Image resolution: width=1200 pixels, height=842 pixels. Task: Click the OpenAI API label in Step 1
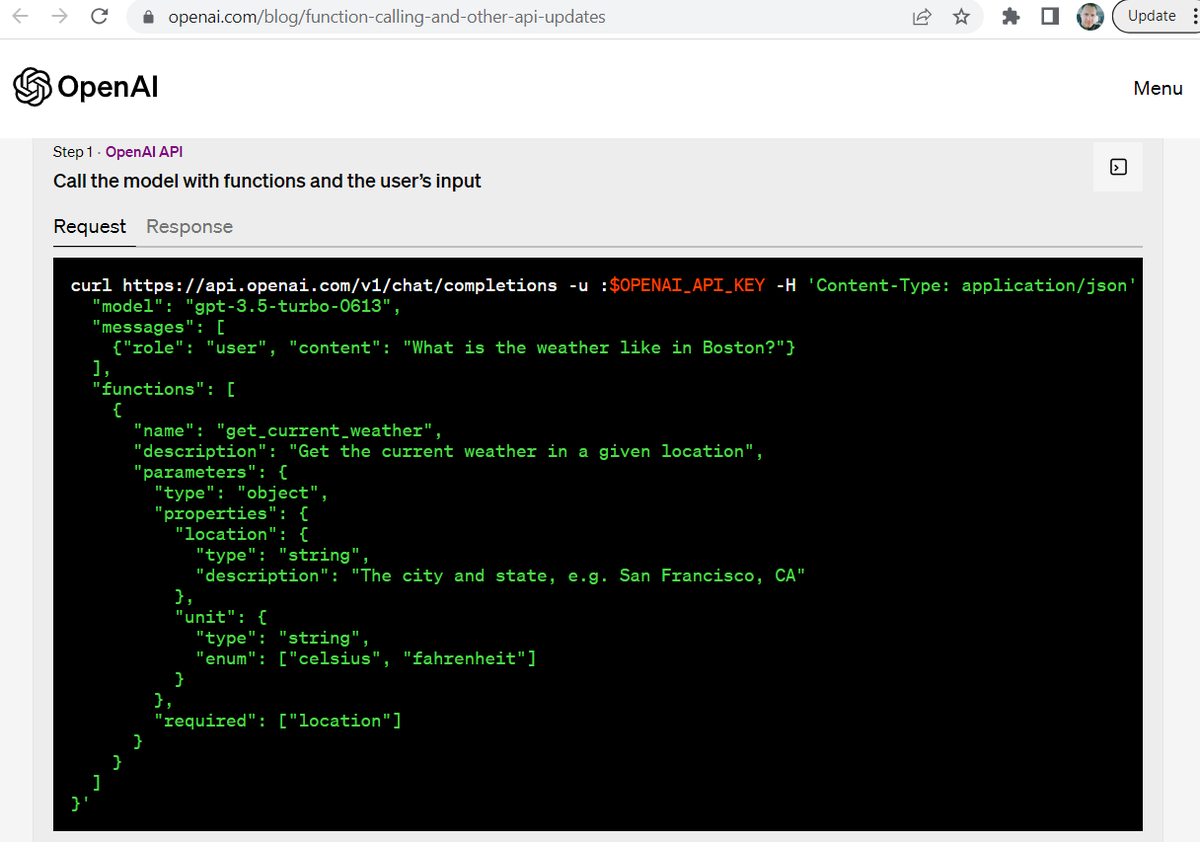point(144,152)
